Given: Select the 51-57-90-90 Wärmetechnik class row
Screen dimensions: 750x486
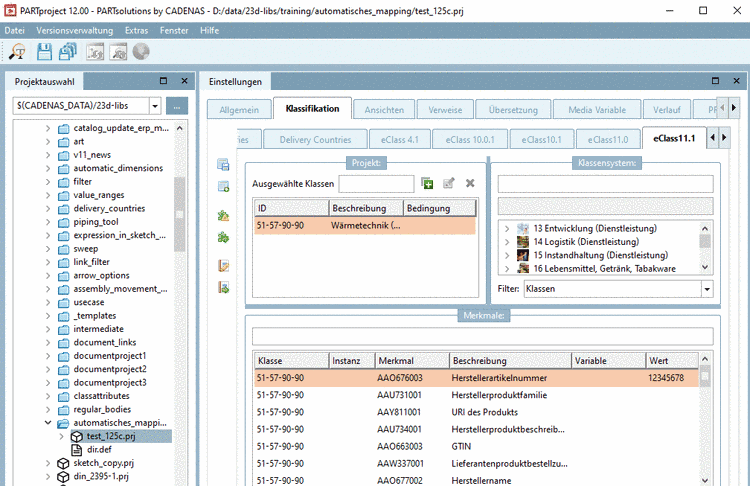Looking at the screenshot, I should [x=365, y=226].
